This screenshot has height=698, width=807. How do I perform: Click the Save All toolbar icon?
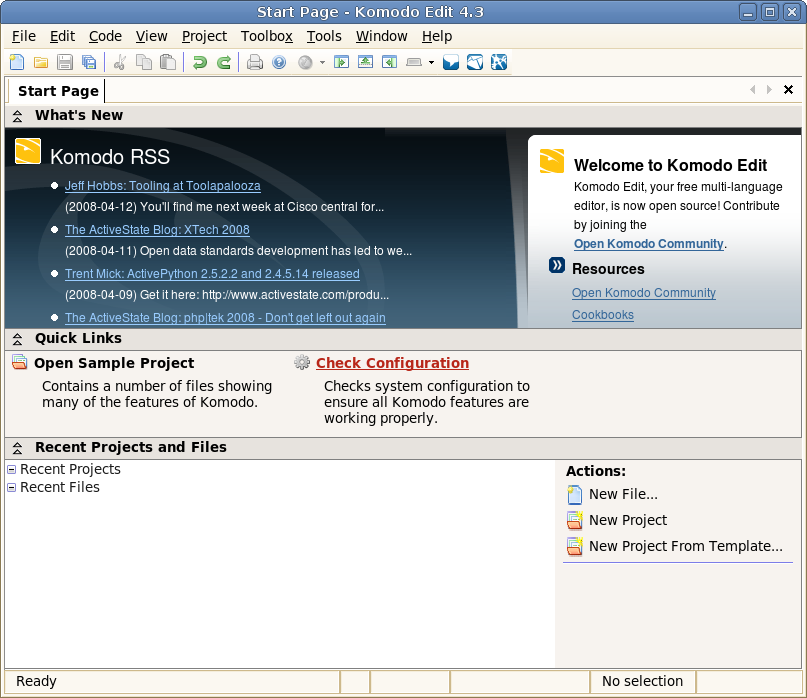(89, 62)
